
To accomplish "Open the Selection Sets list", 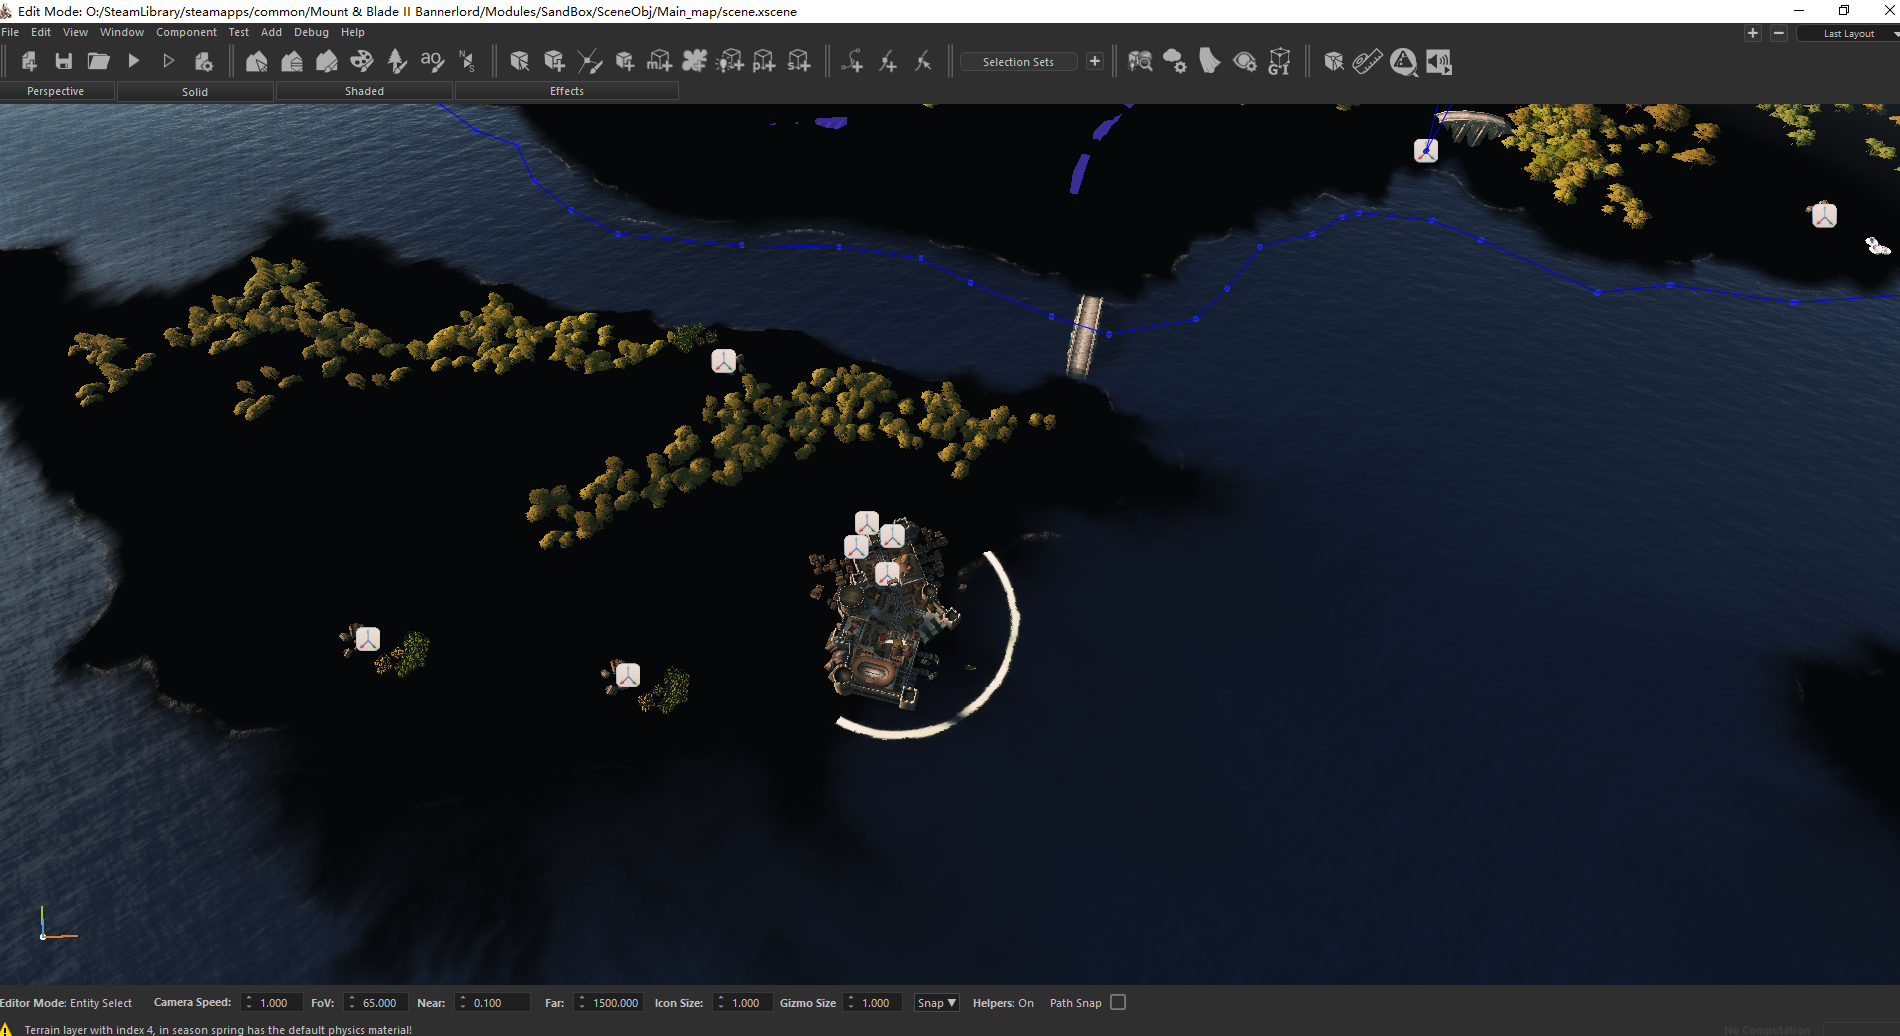I will 1018,62.
